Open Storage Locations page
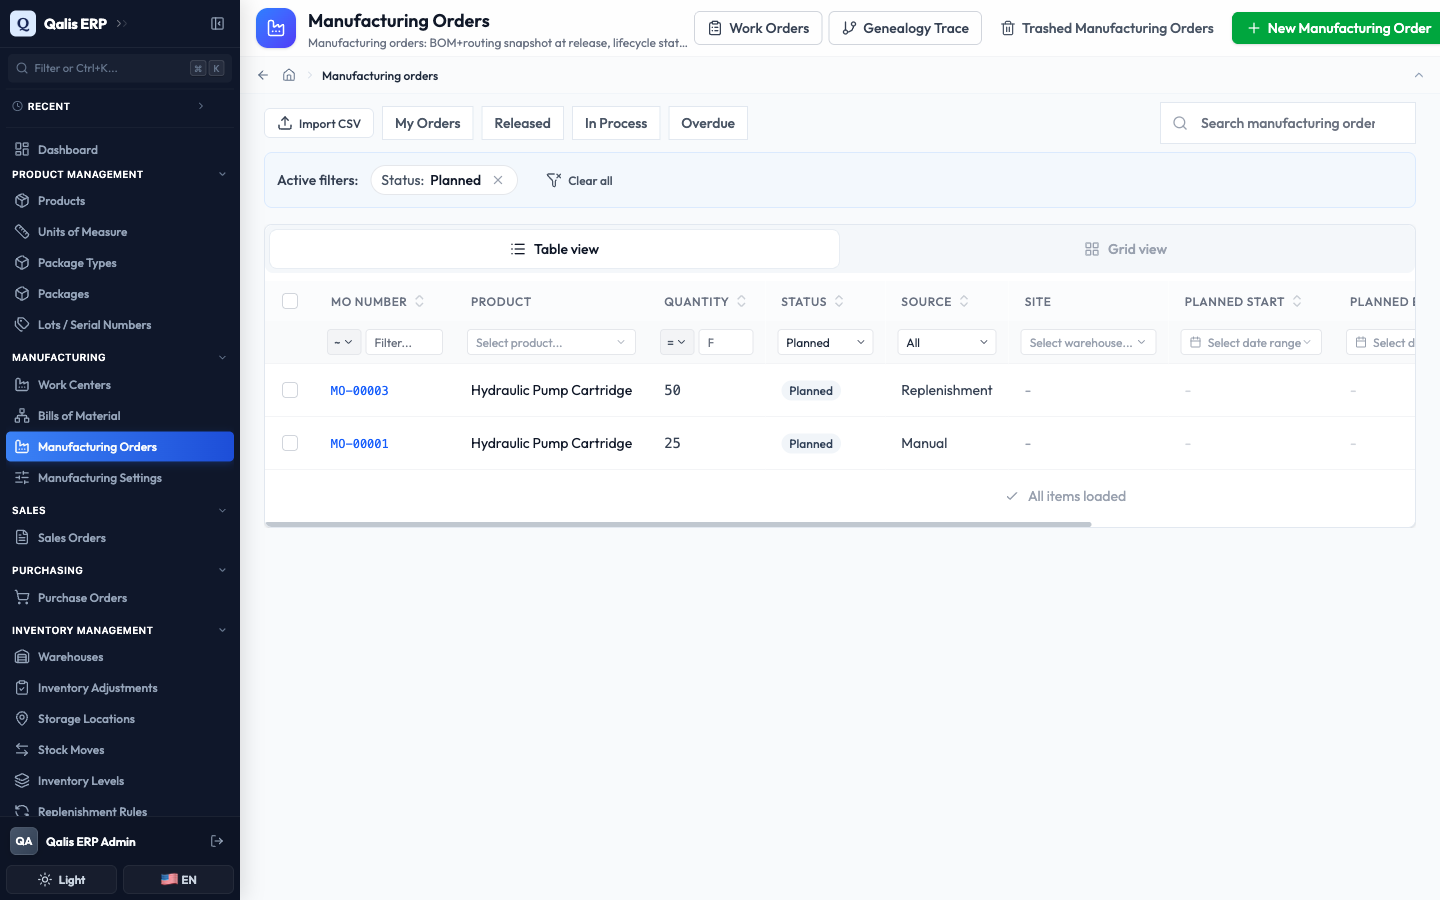This screenshot has width=1440, height=900. click(x=120, y=719)
